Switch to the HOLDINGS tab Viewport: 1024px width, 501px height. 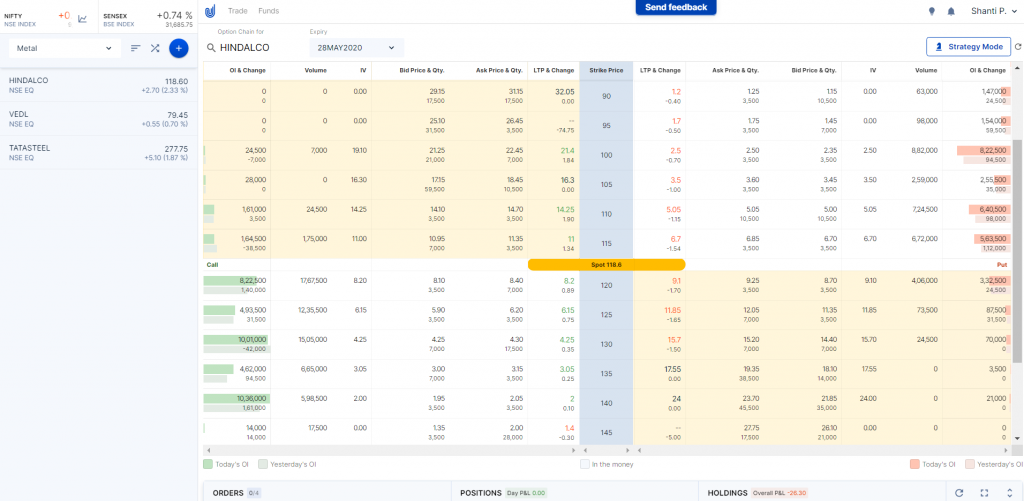point(728,493)
